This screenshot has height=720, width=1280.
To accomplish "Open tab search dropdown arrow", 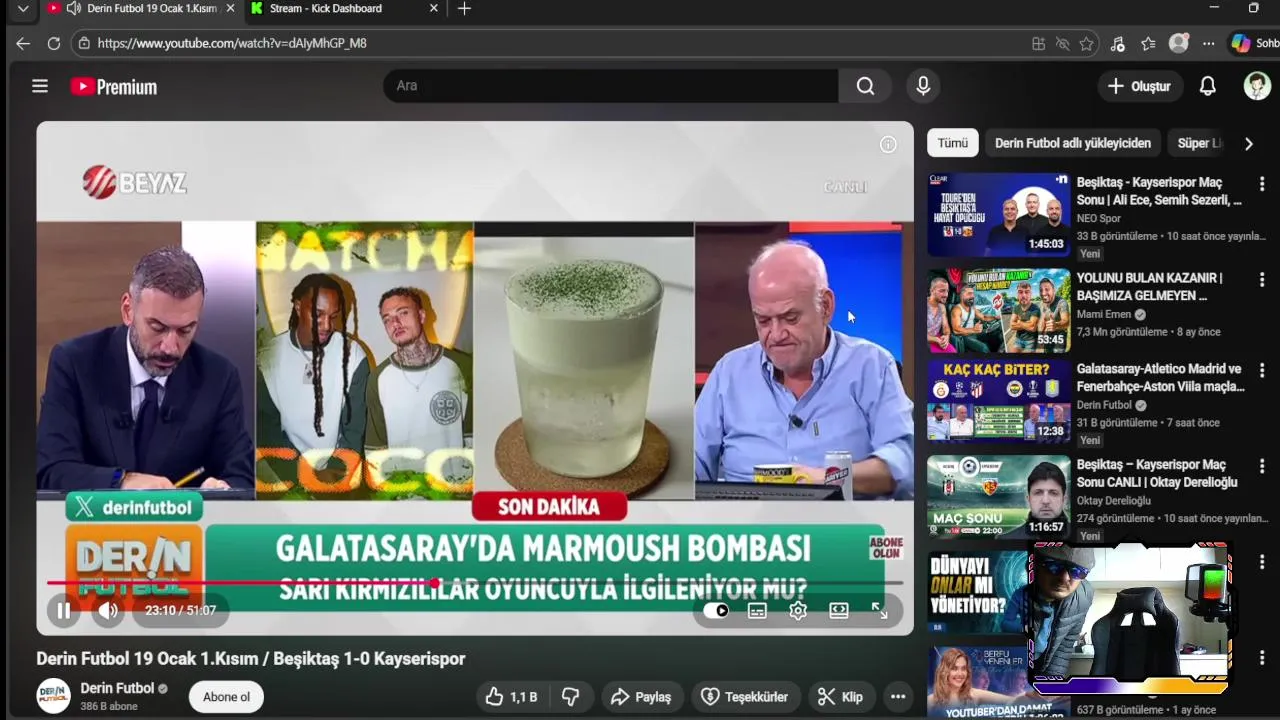I will 23,9.
